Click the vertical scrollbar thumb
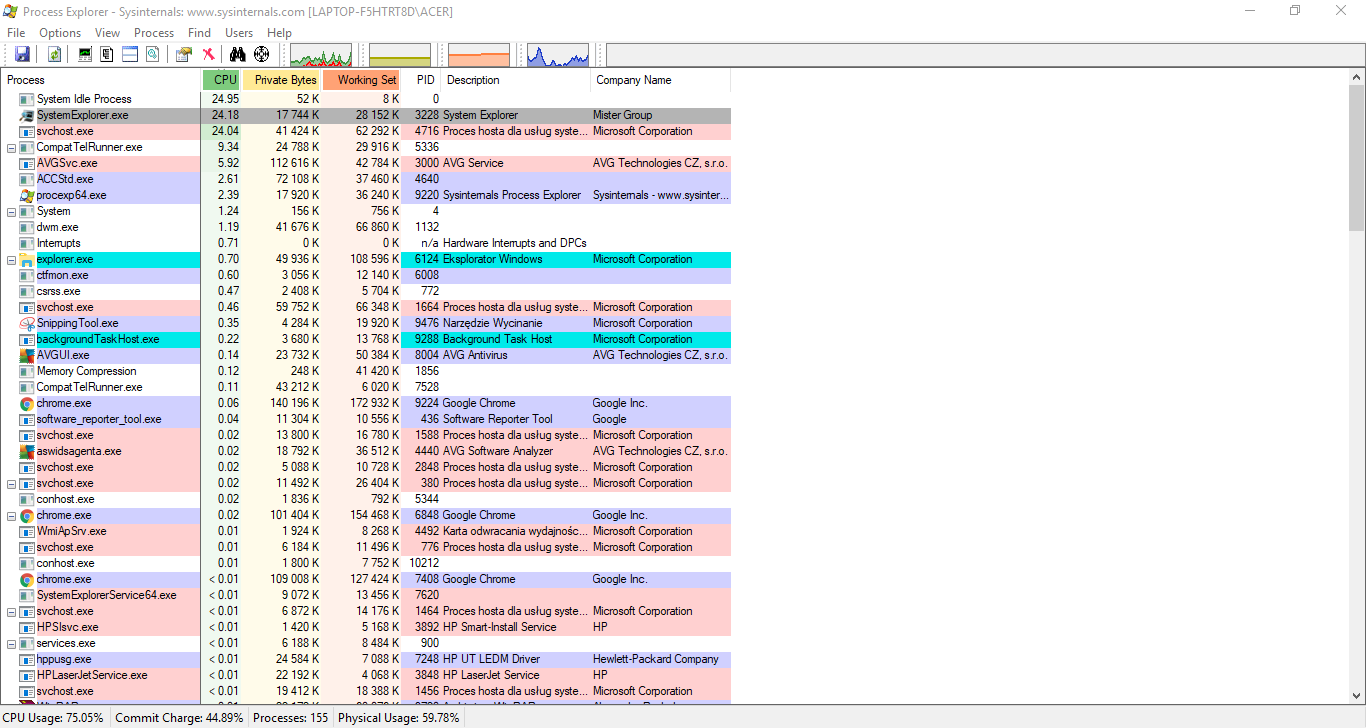 [x=1357, y=158]
